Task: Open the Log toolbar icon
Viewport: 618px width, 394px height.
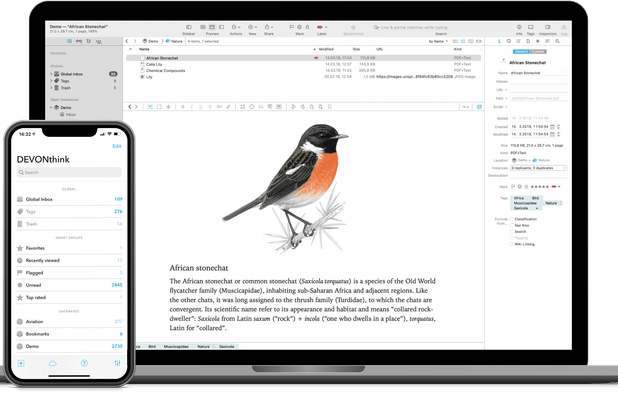Action: pyautogui.click(x=564, y=27)
